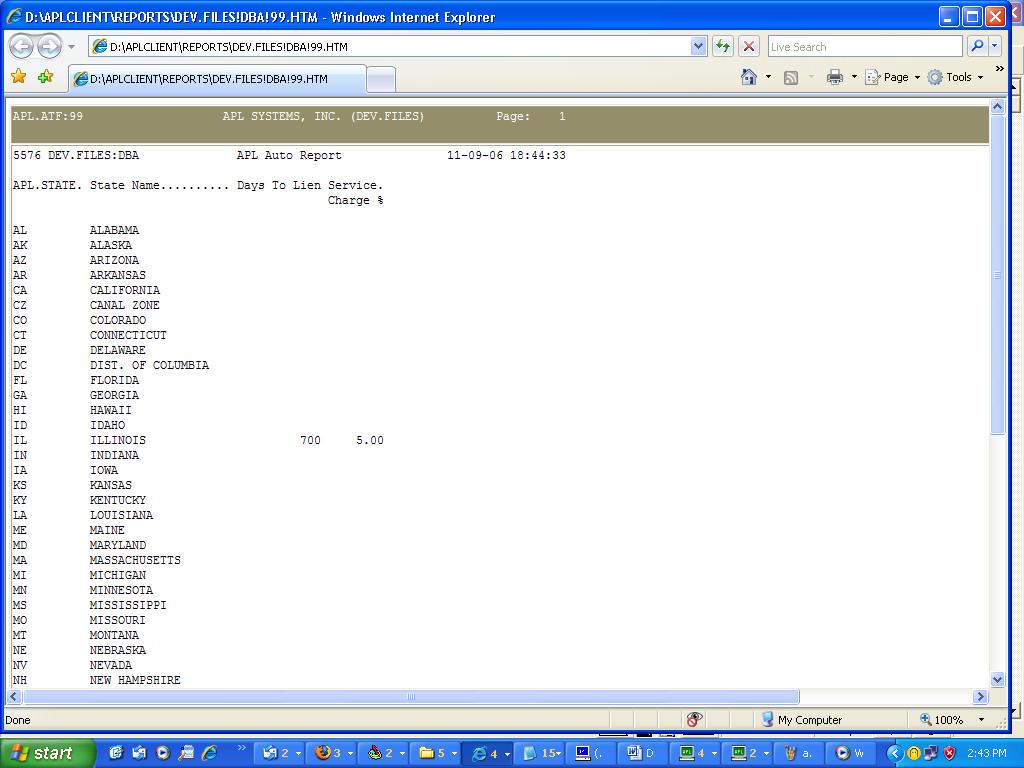The height and width of the screenshot is (768, 1024).
Task: Open the APL taskbar group with 4 windows
Action: tap(698, 753)
